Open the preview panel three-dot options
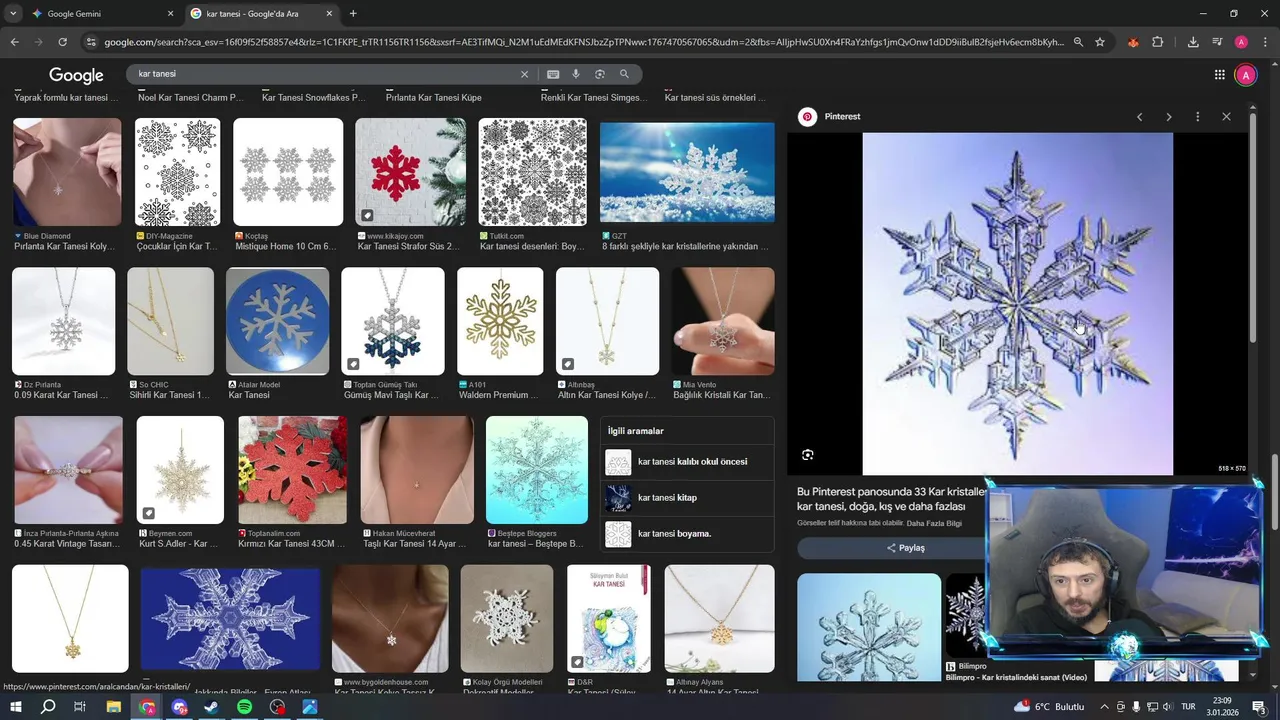 [1197, 117]
